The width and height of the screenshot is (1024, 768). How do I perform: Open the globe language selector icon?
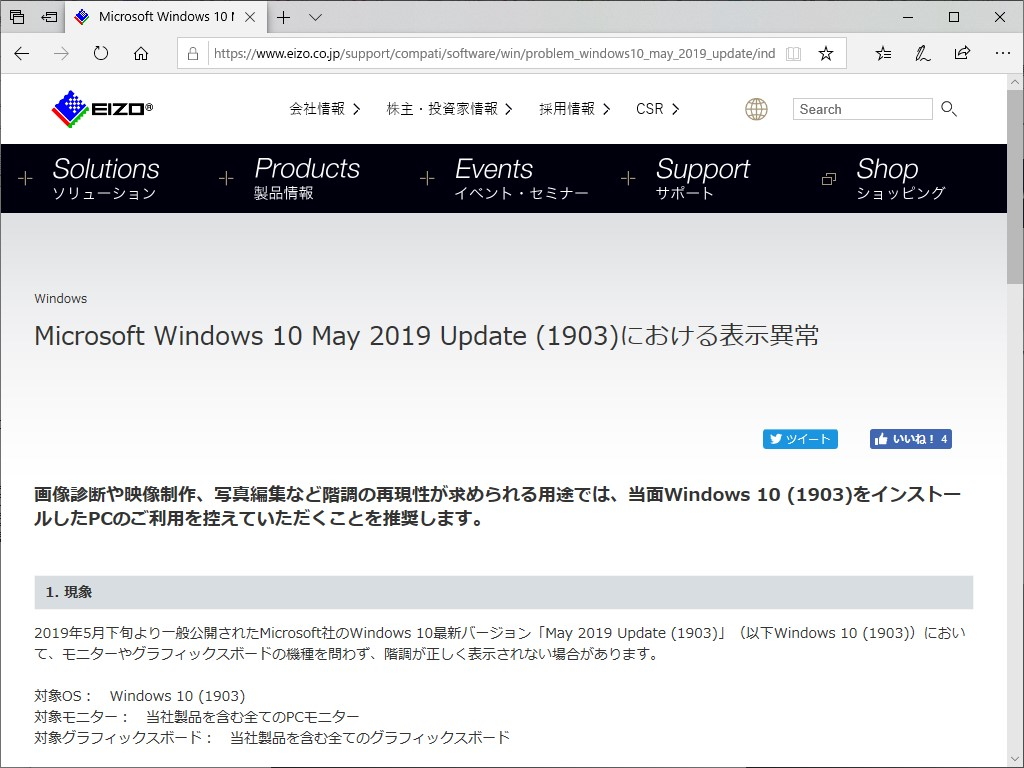click(757, 108)
